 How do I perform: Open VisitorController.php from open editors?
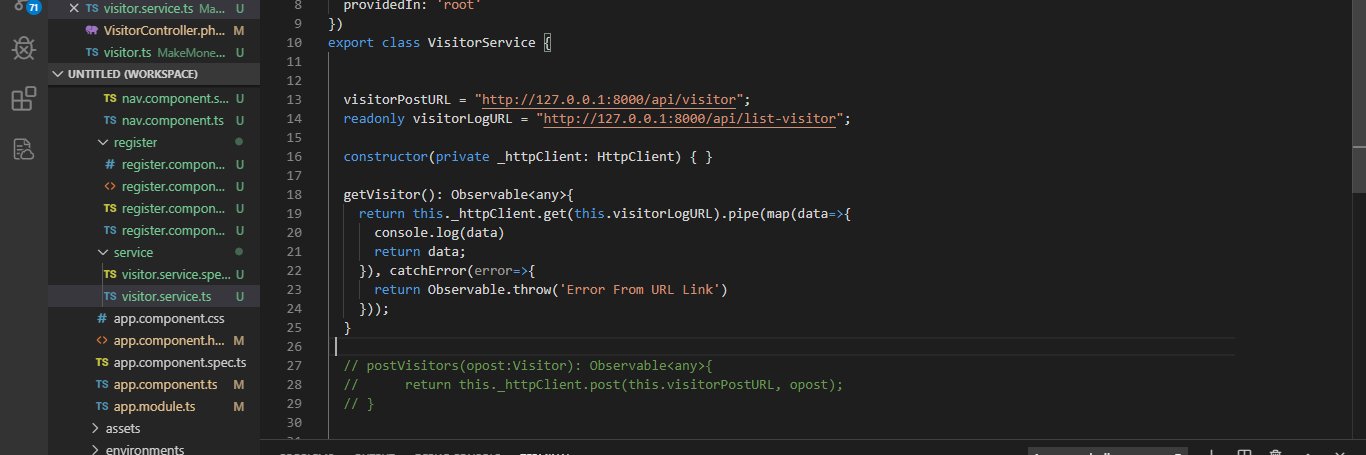point(154,30)
